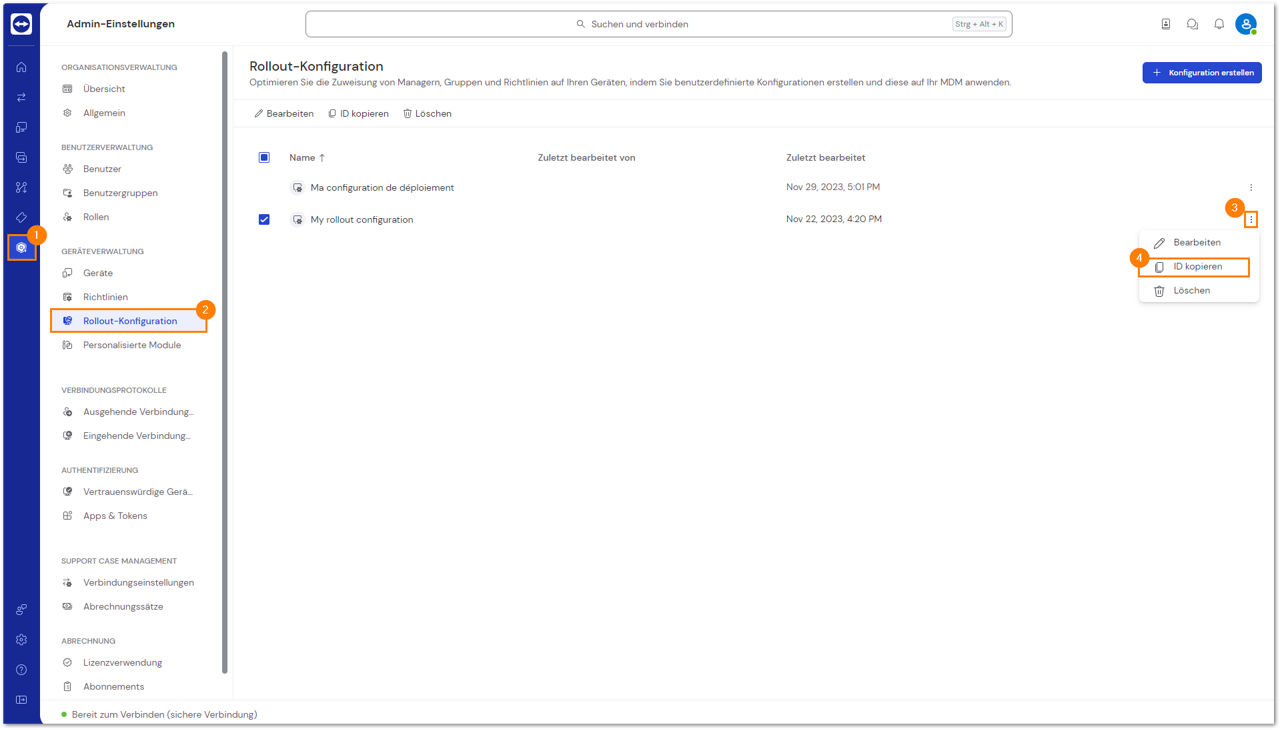Choose Bearbeiten in the context menu
The width and height of the screenshot is (1280, 730).
1198,242
